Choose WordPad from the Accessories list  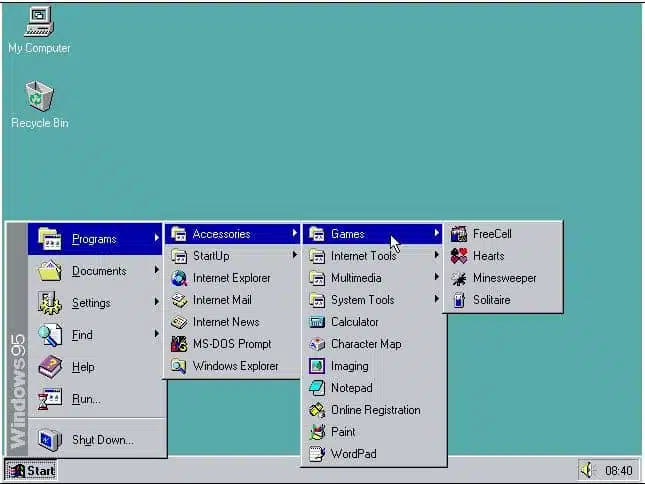(353, 454)
